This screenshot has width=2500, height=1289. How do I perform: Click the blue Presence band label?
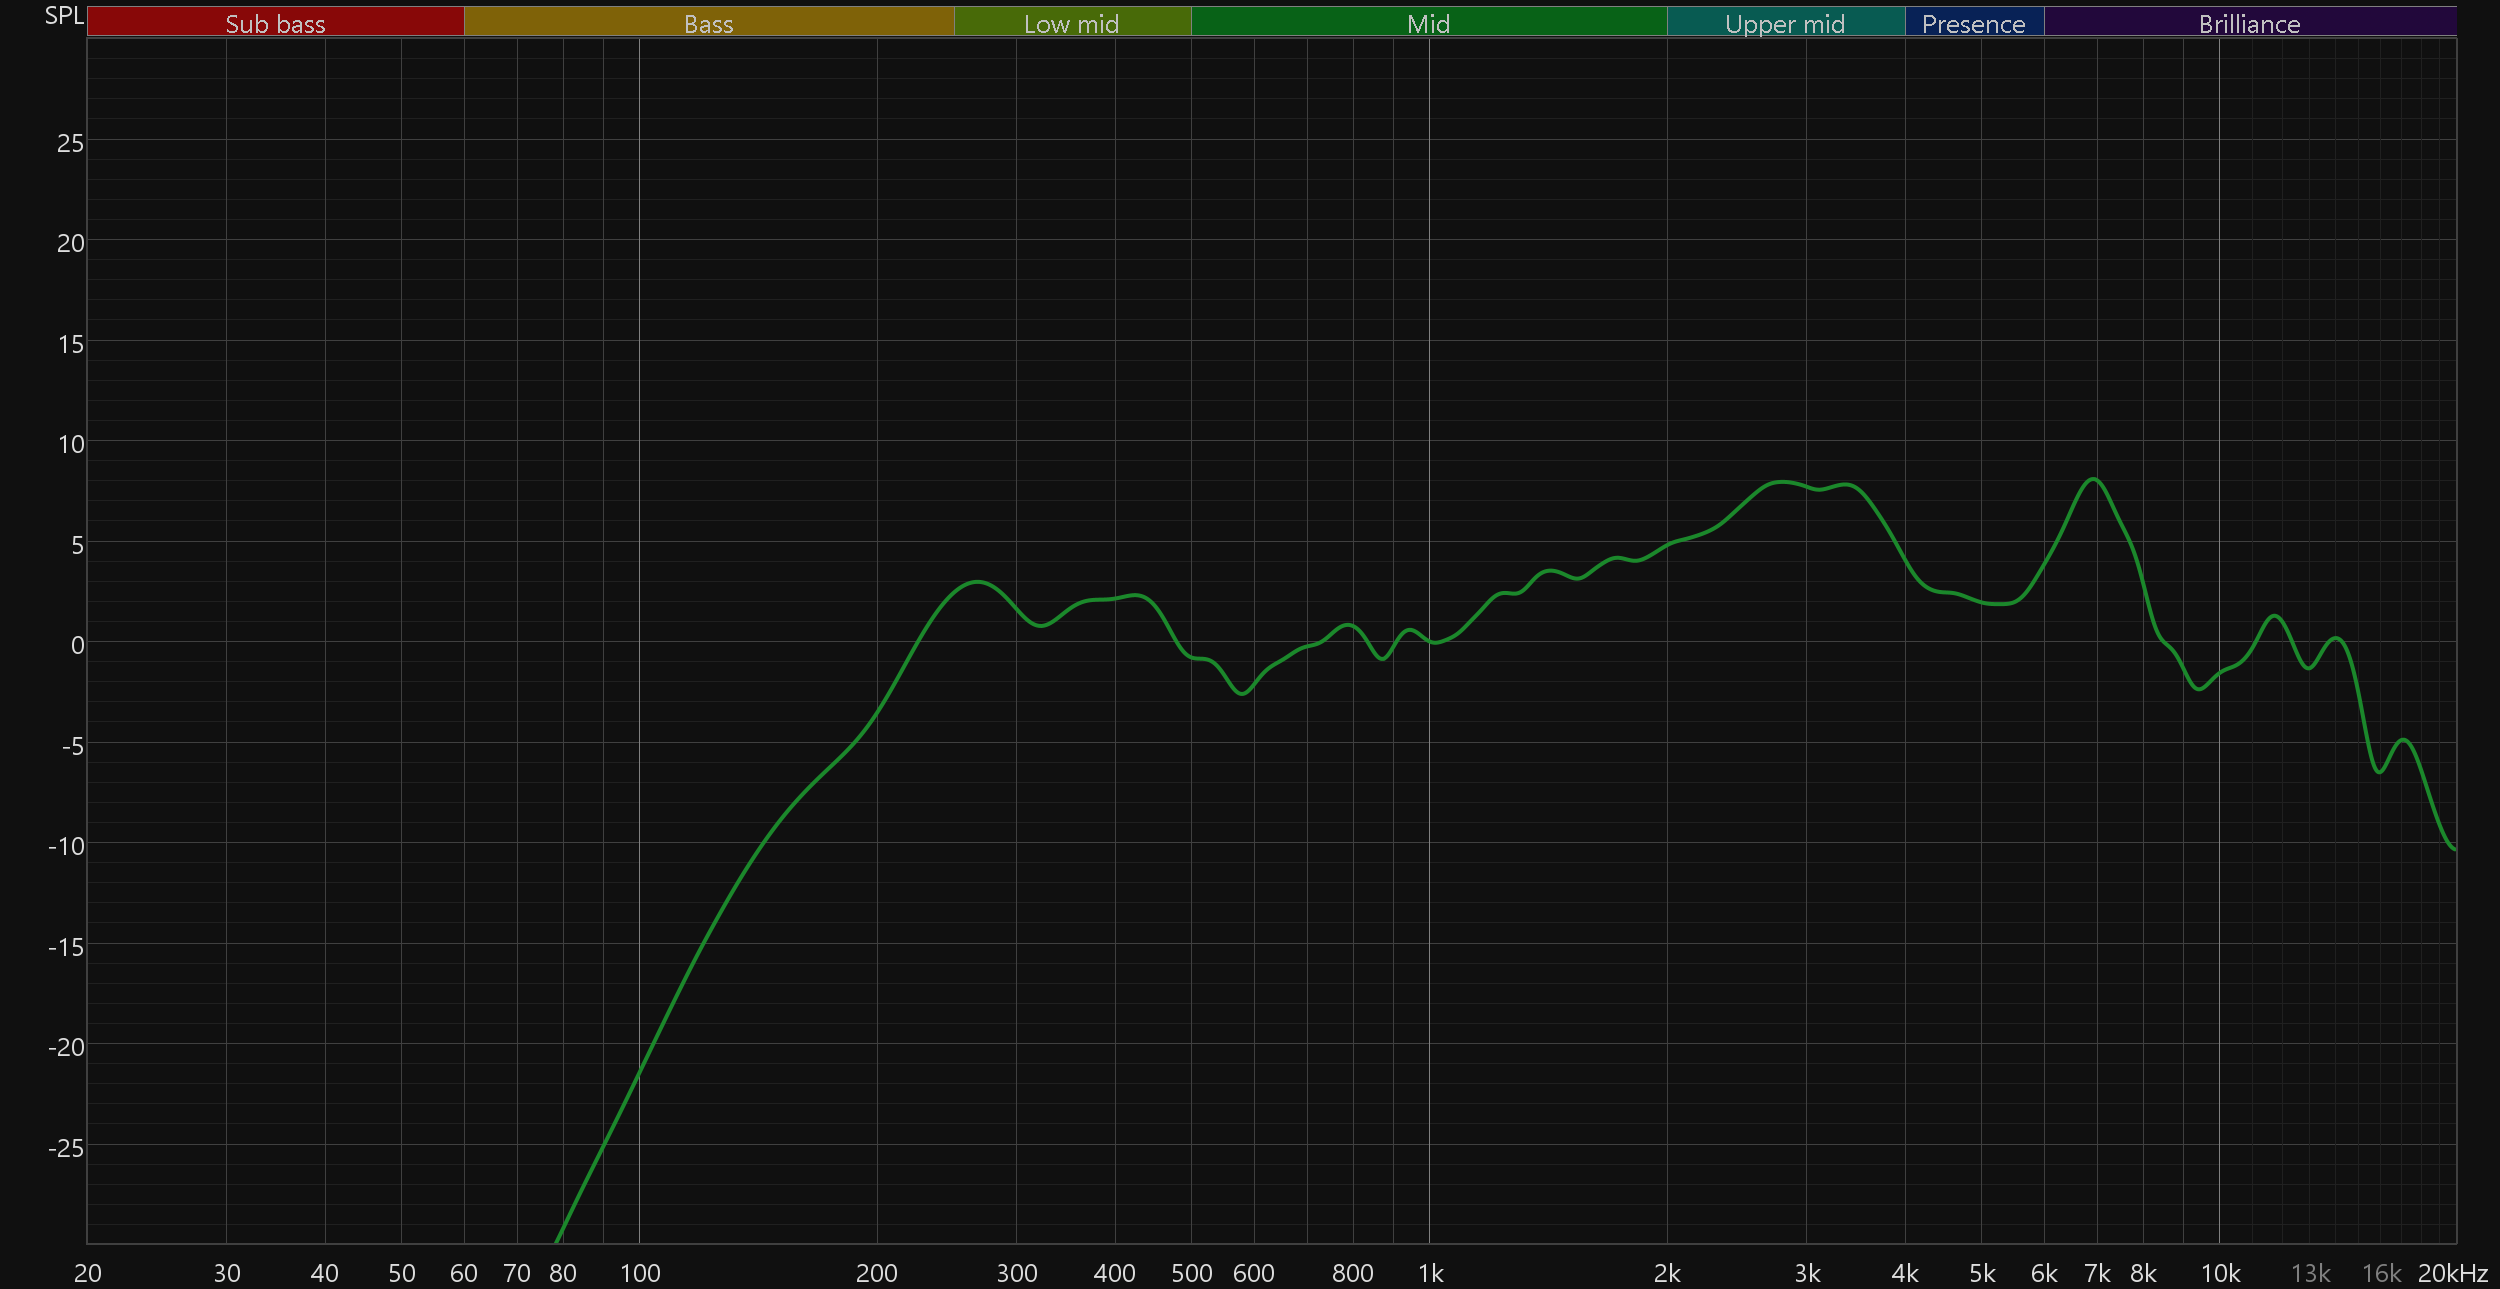pos(1973,23)
